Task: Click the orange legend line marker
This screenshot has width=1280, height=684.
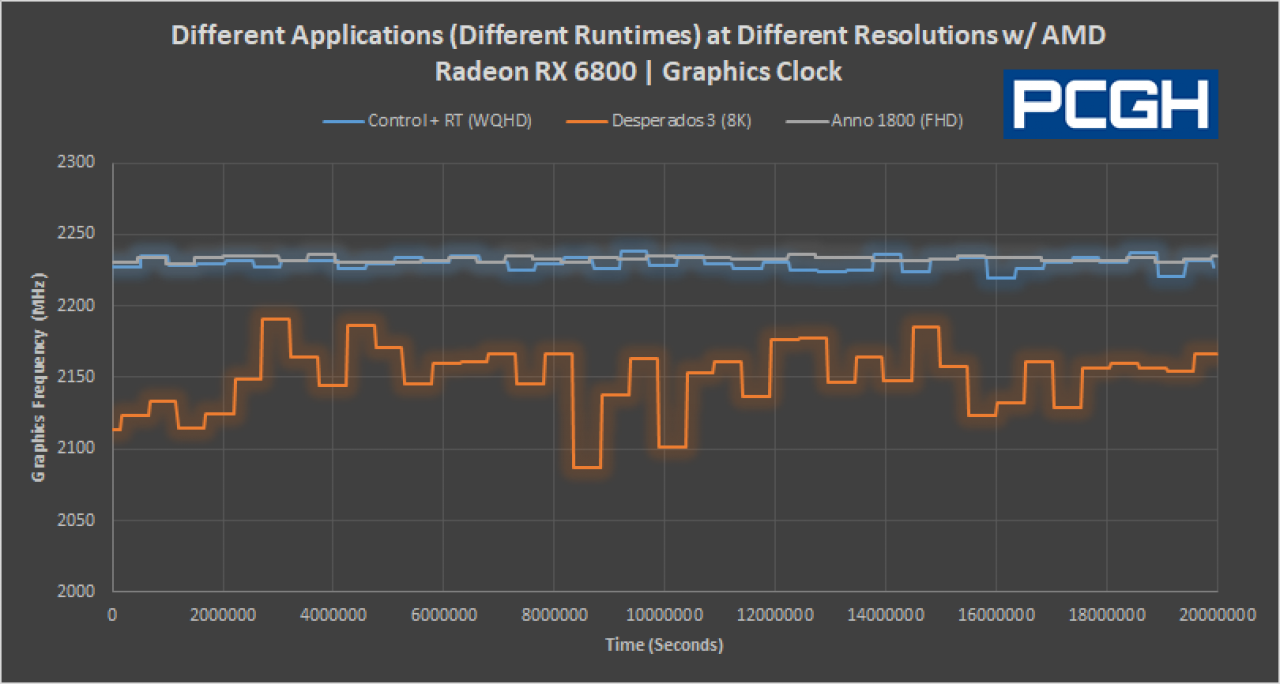Action: click(587, 121)
